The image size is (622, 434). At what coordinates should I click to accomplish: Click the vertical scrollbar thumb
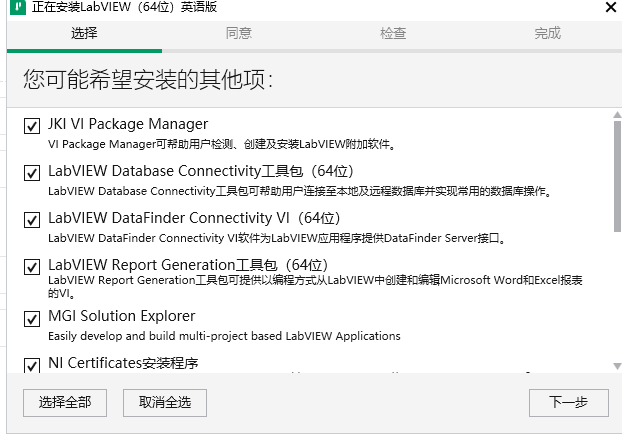617,176
